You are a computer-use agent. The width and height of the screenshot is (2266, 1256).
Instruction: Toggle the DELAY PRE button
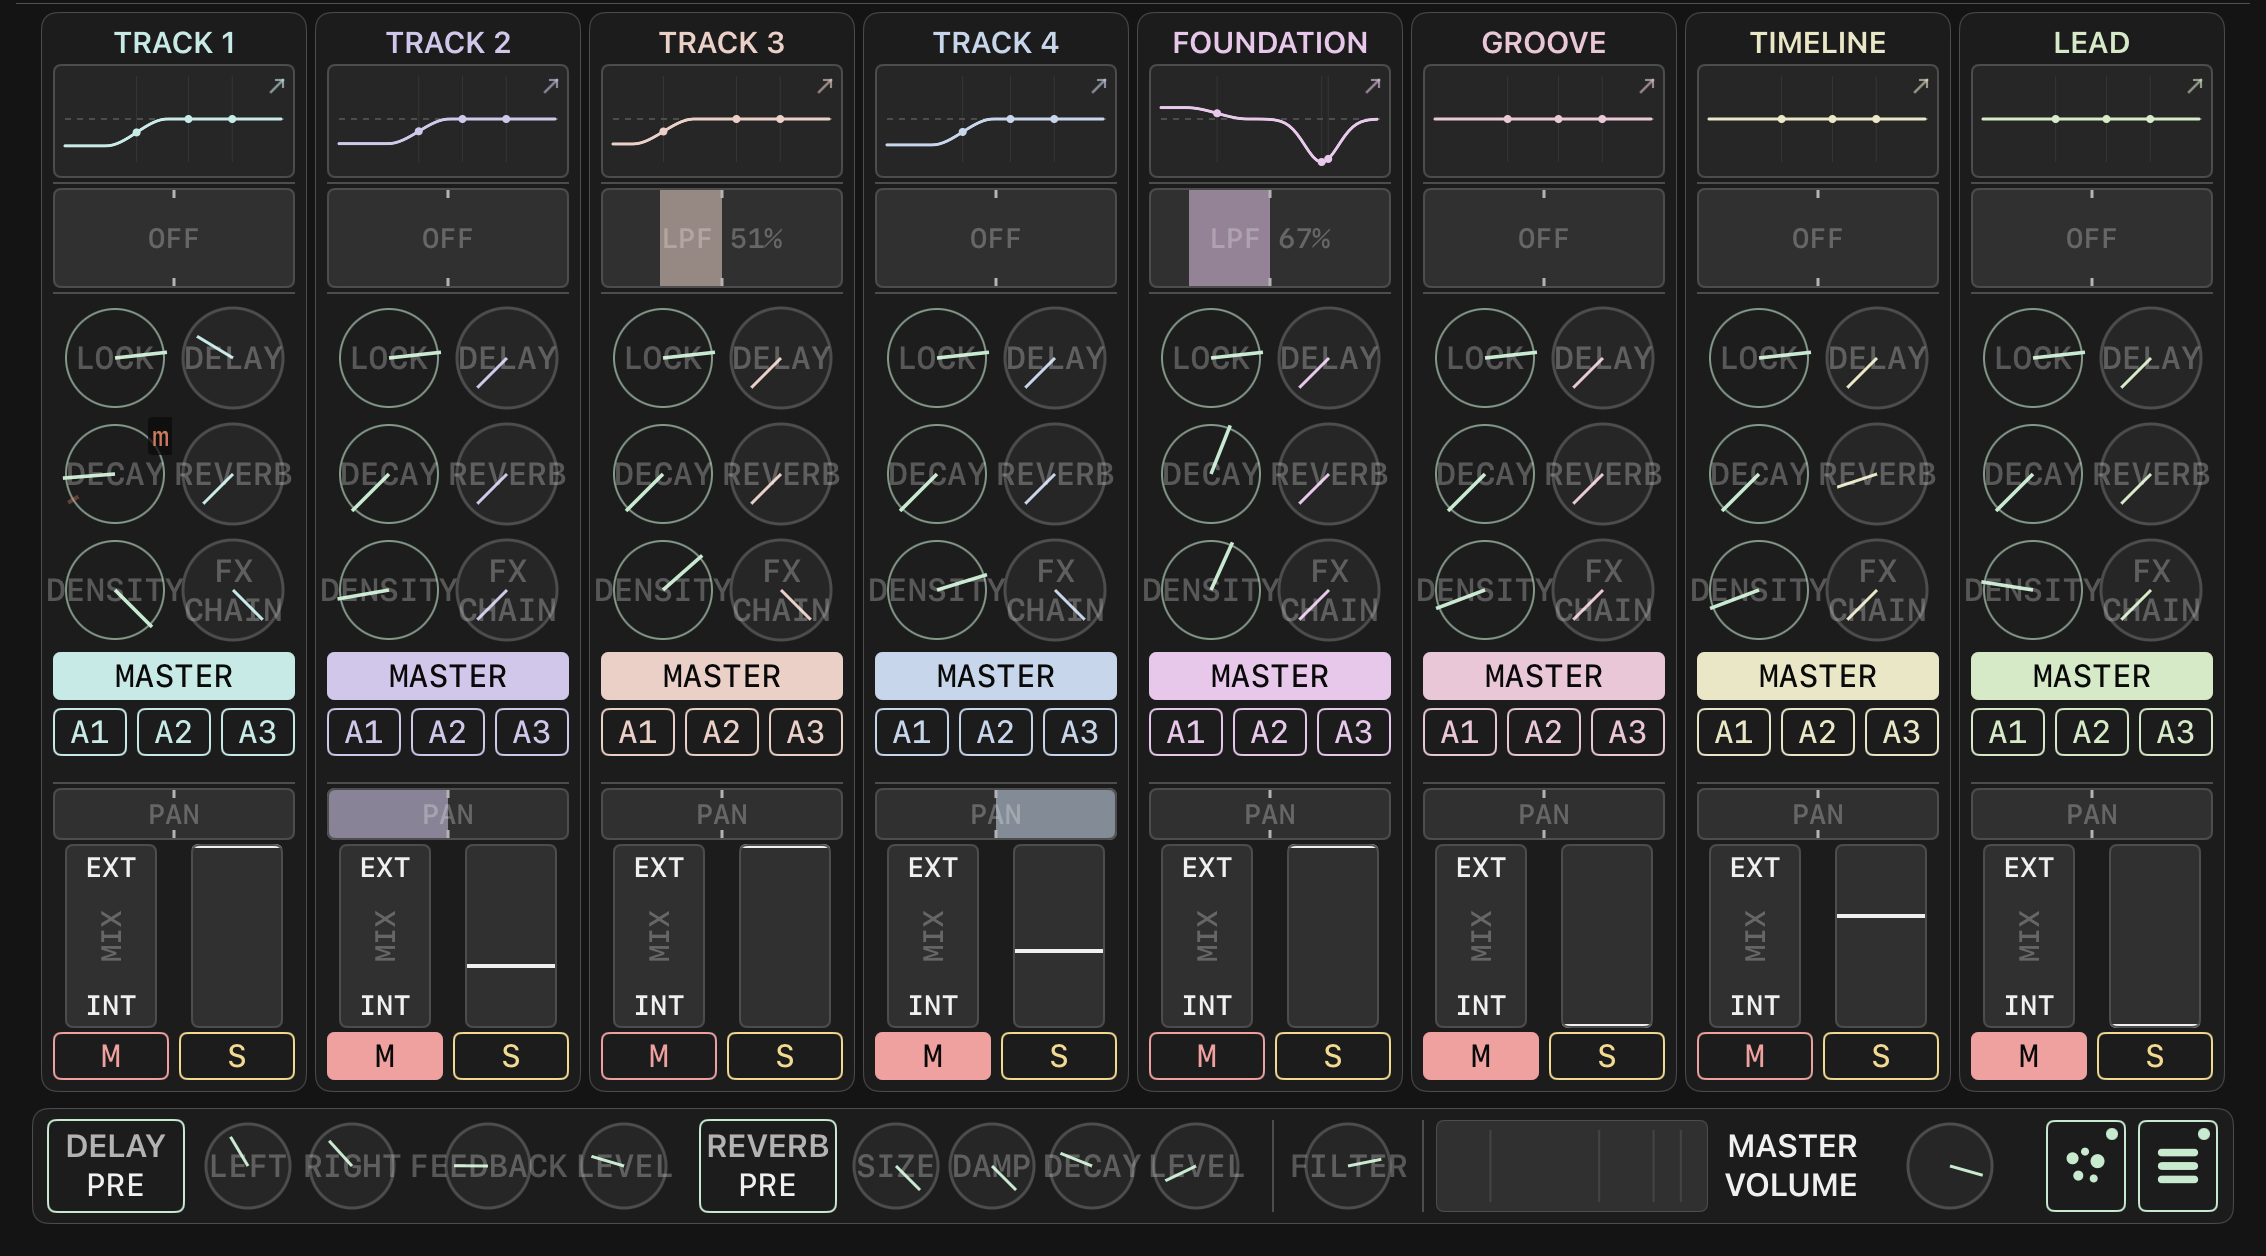(116, 1166)
